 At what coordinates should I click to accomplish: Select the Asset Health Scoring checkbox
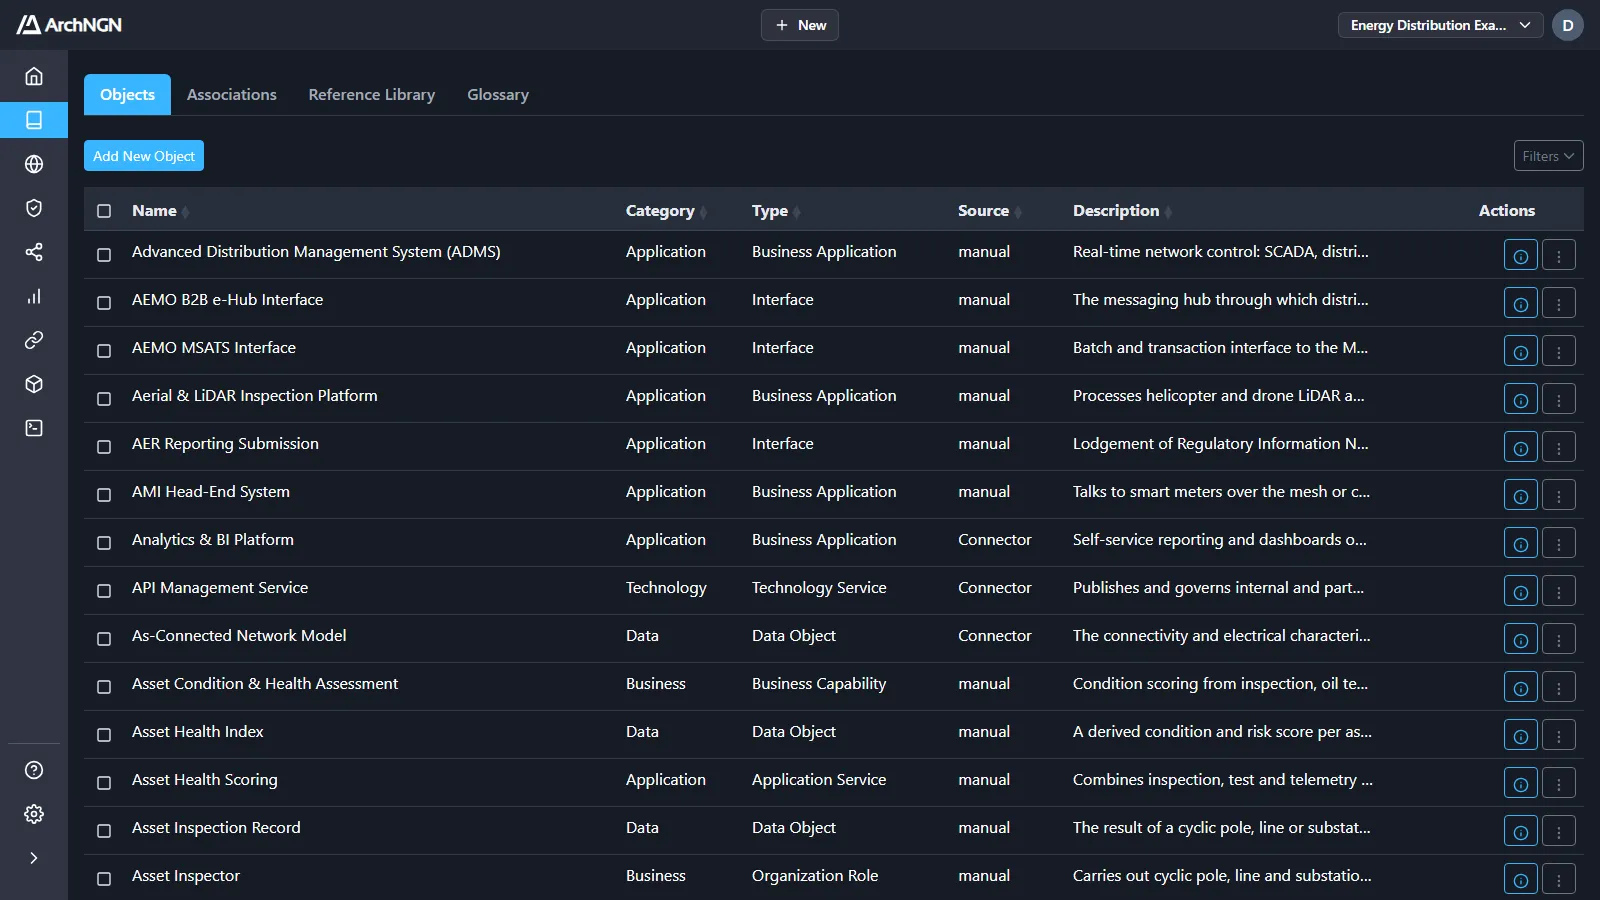tap(104, 783)
